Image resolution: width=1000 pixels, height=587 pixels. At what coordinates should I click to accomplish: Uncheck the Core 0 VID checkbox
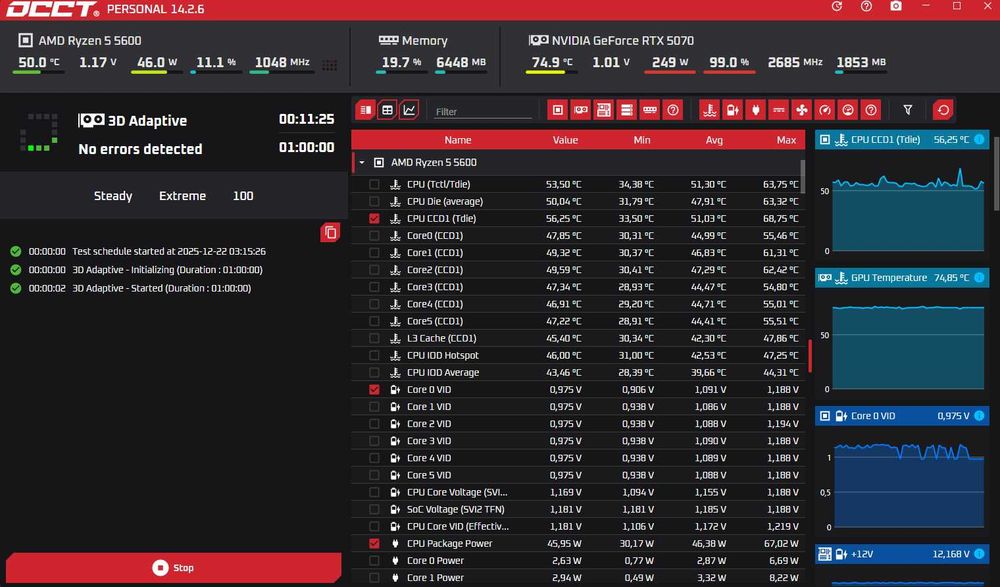[374, 389]
